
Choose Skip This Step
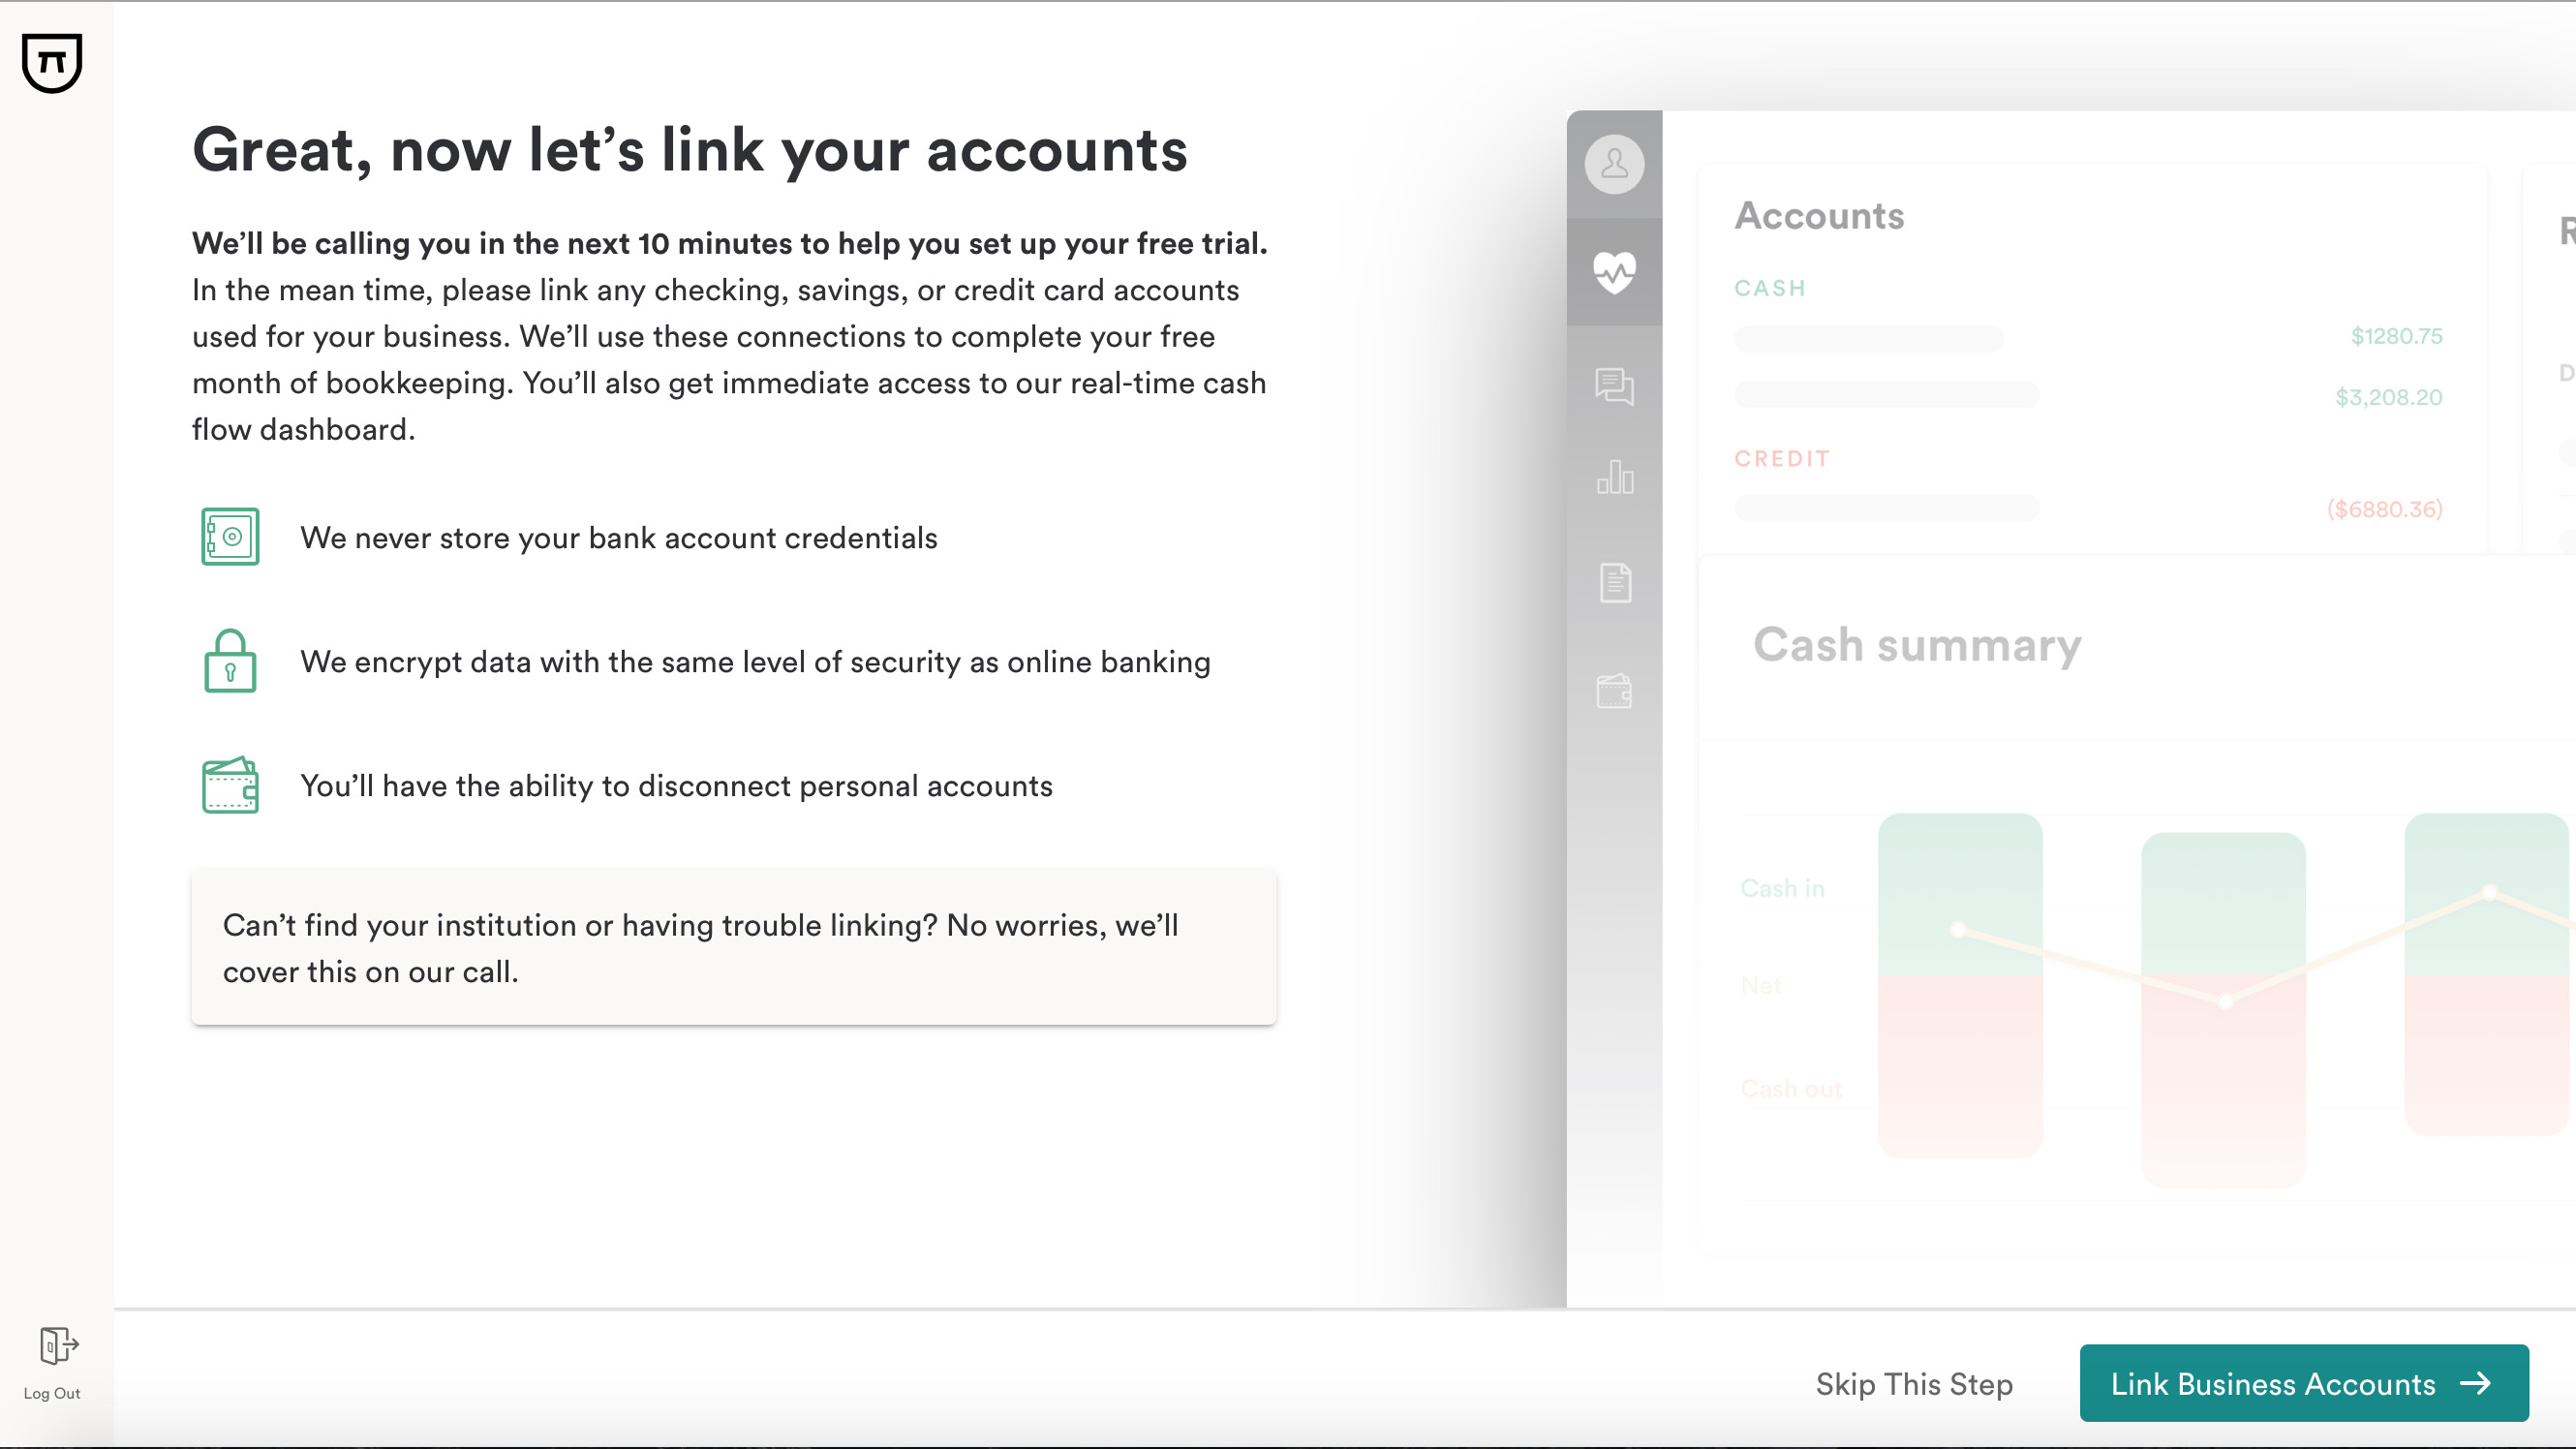[x=1914, y=1384]
